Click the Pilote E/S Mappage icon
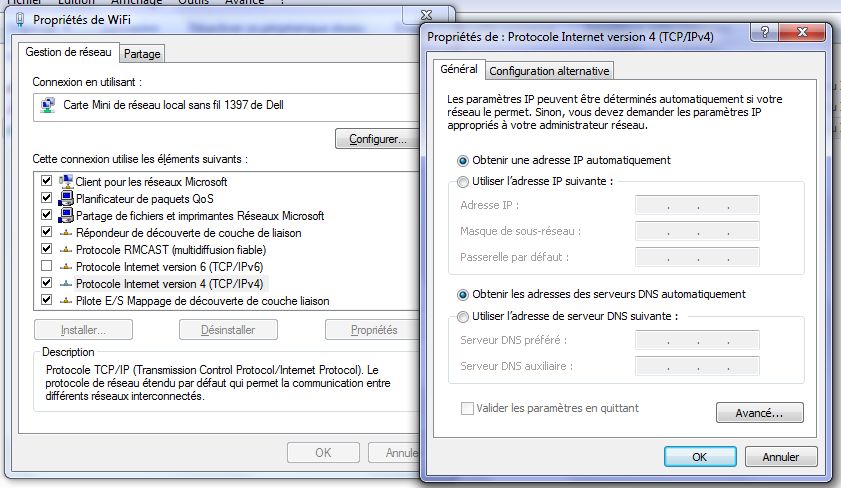Viewport: 841px width, 488px height. click(65, 301)
